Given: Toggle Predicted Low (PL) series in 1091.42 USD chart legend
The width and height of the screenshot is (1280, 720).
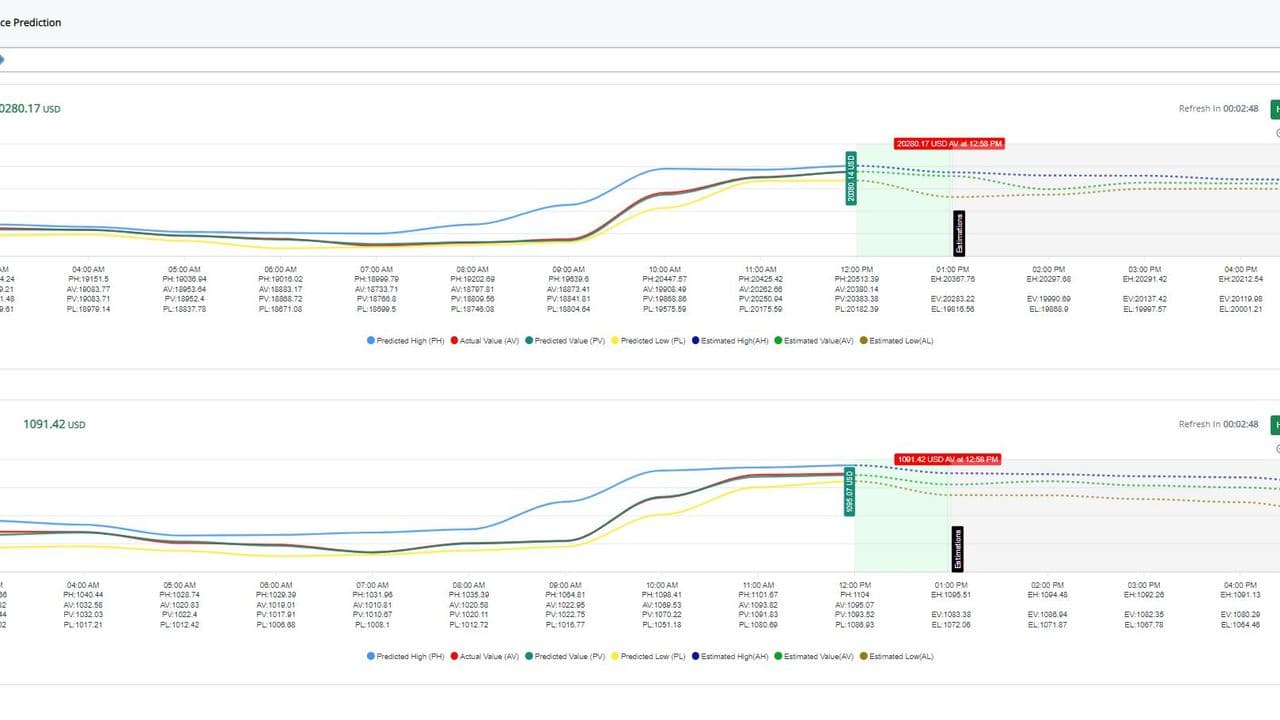Looking at the screenshot, I should click(x=647, y=657).
